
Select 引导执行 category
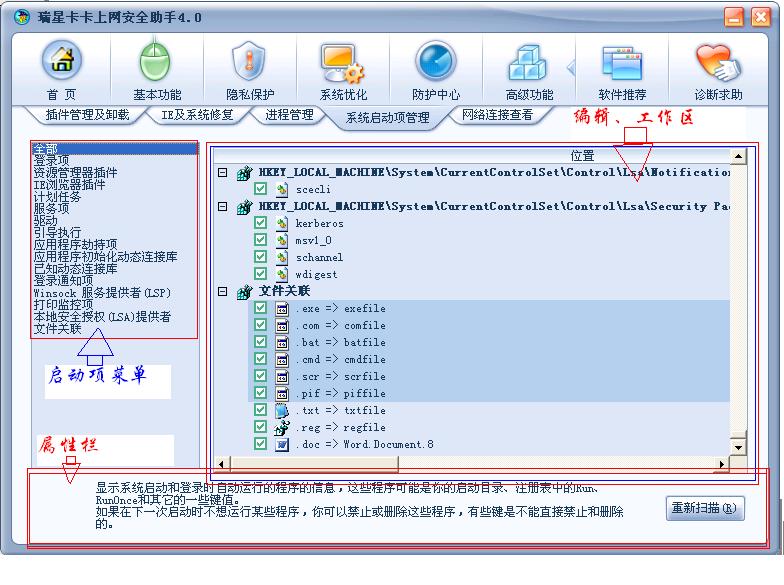57,232
